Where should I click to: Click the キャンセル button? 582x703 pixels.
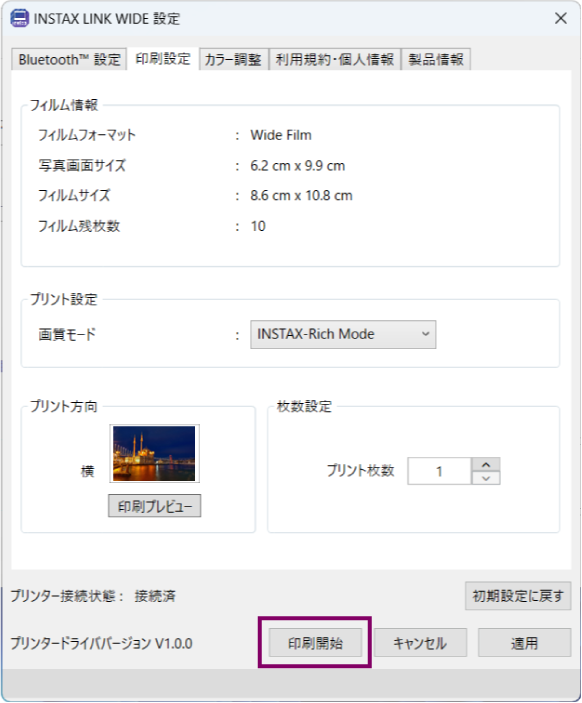[420, 643]
